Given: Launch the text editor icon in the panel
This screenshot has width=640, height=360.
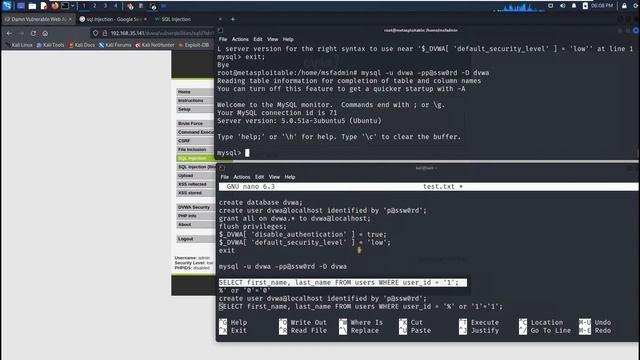Looking at the screenshot, I should pos(44,6).
